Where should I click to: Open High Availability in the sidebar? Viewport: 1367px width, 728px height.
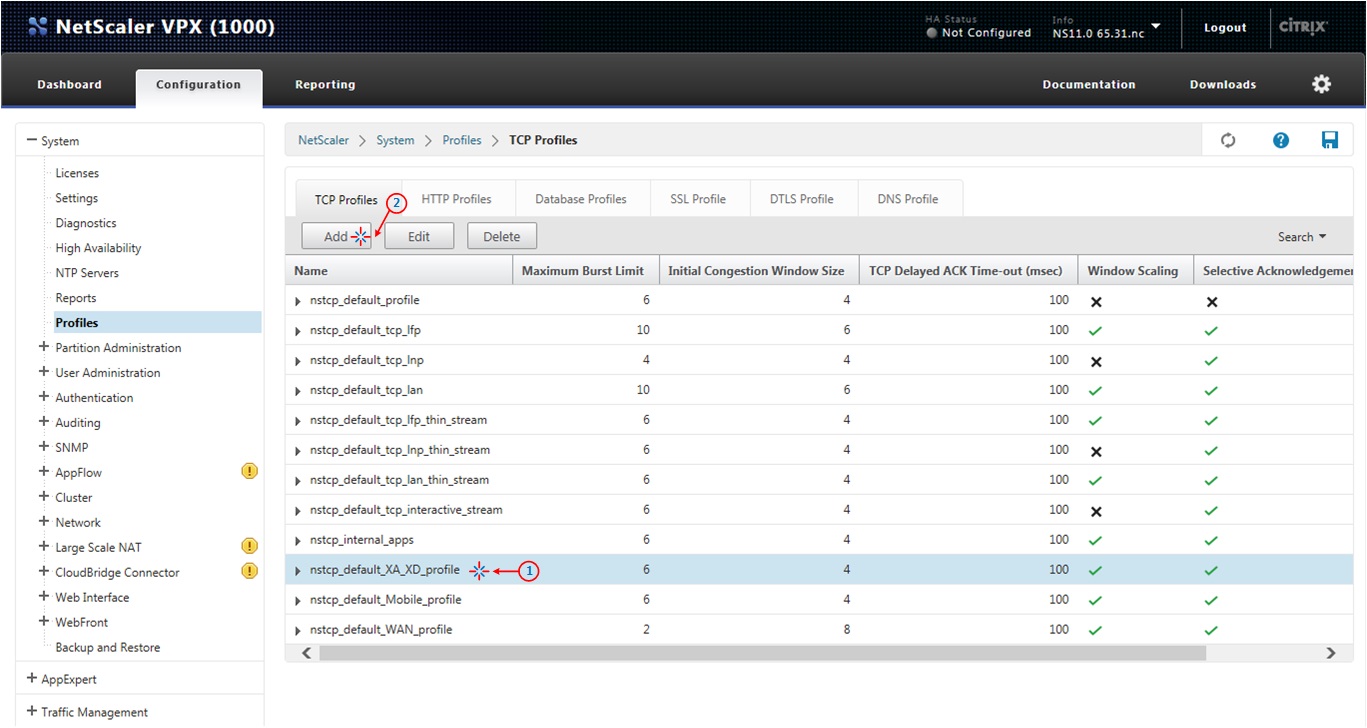[x=98, y=248]
